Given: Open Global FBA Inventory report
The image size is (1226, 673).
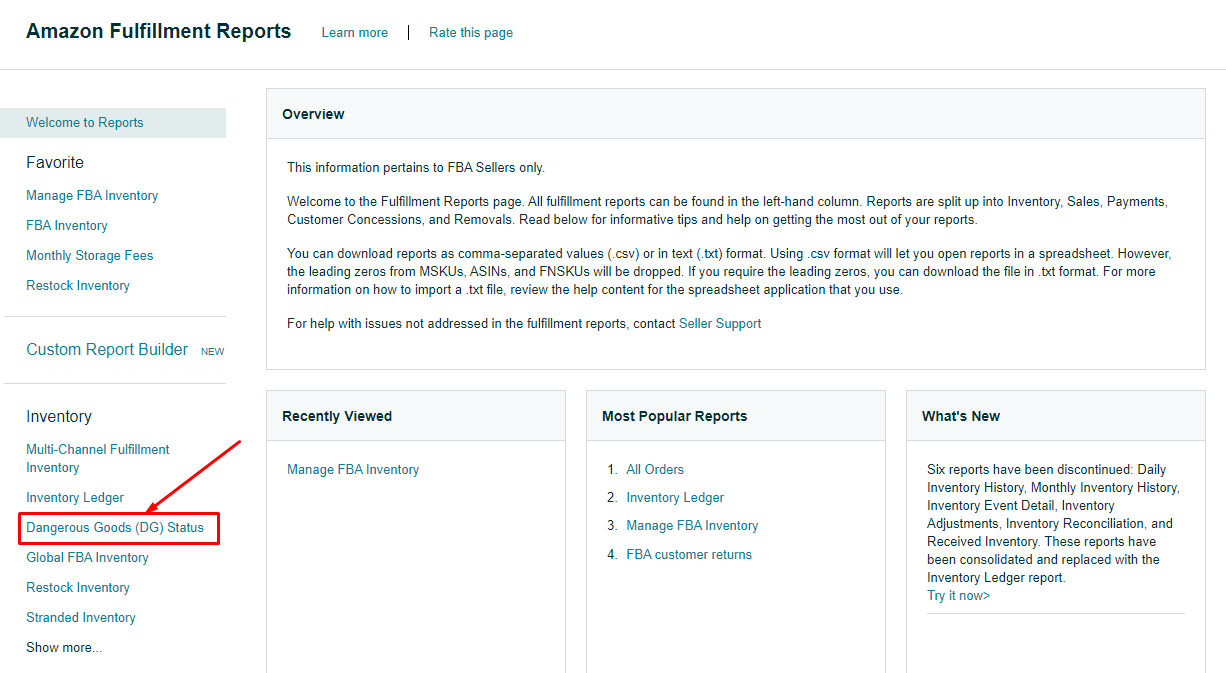Looking at the screenshot, I should [87, 558].
